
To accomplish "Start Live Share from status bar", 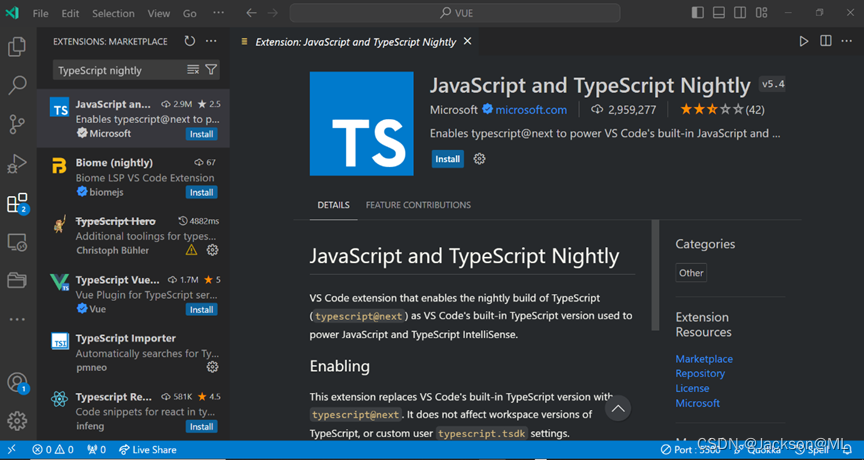I will (148, 450).
